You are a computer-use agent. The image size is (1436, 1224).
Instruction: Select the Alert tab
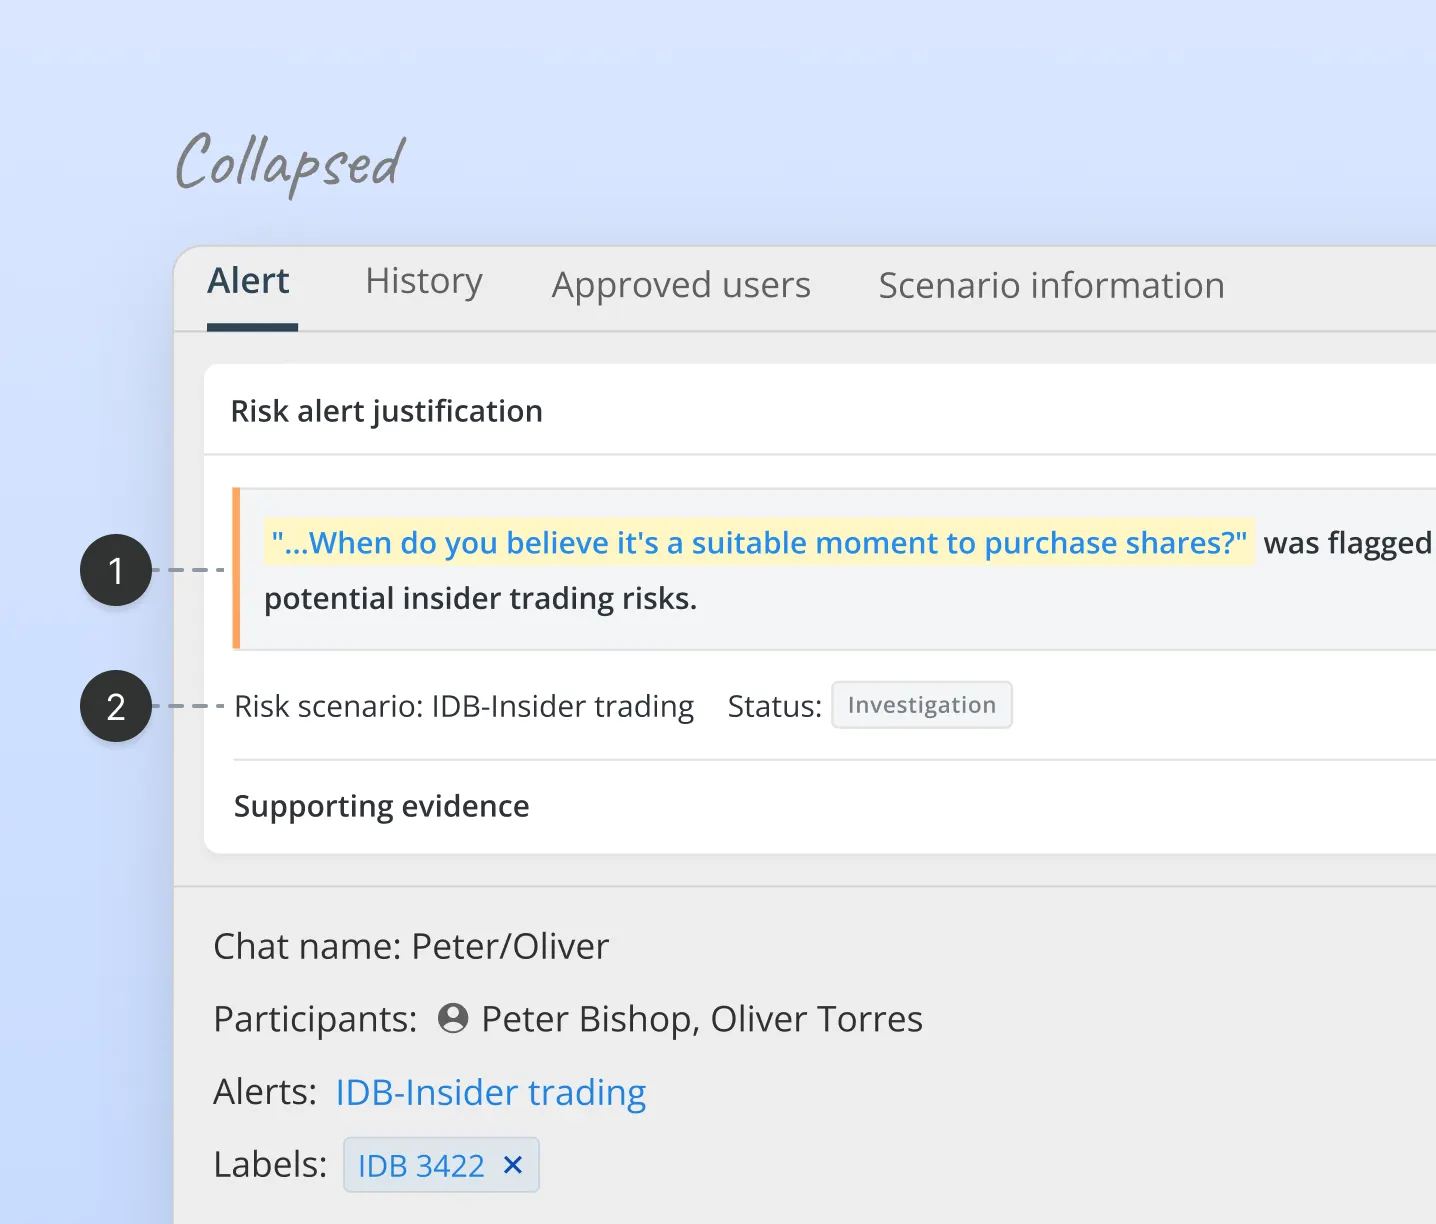pos(249,283)
